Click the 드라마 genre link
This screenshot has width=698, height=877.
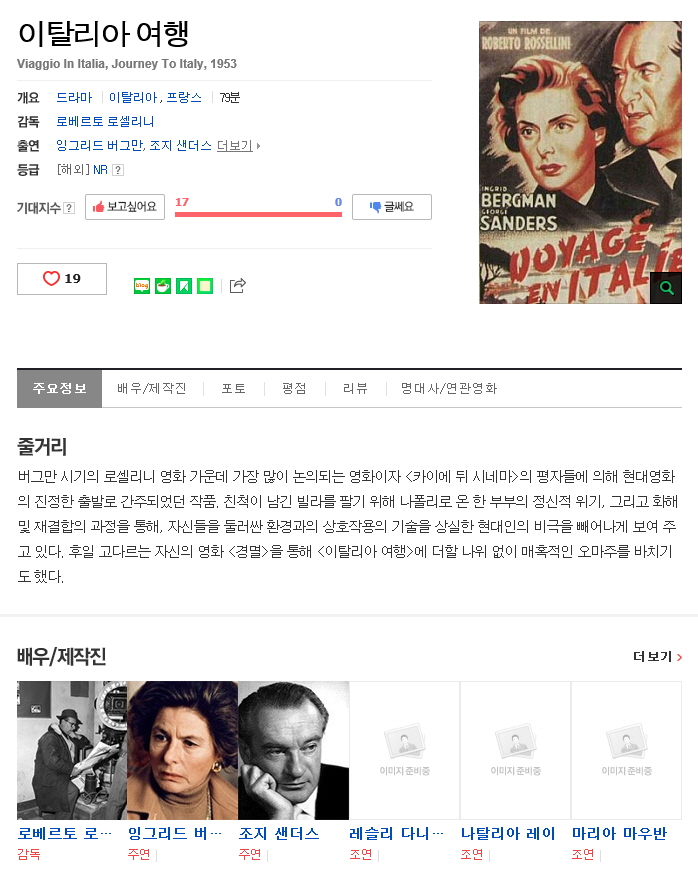click(x=74, y=97)
